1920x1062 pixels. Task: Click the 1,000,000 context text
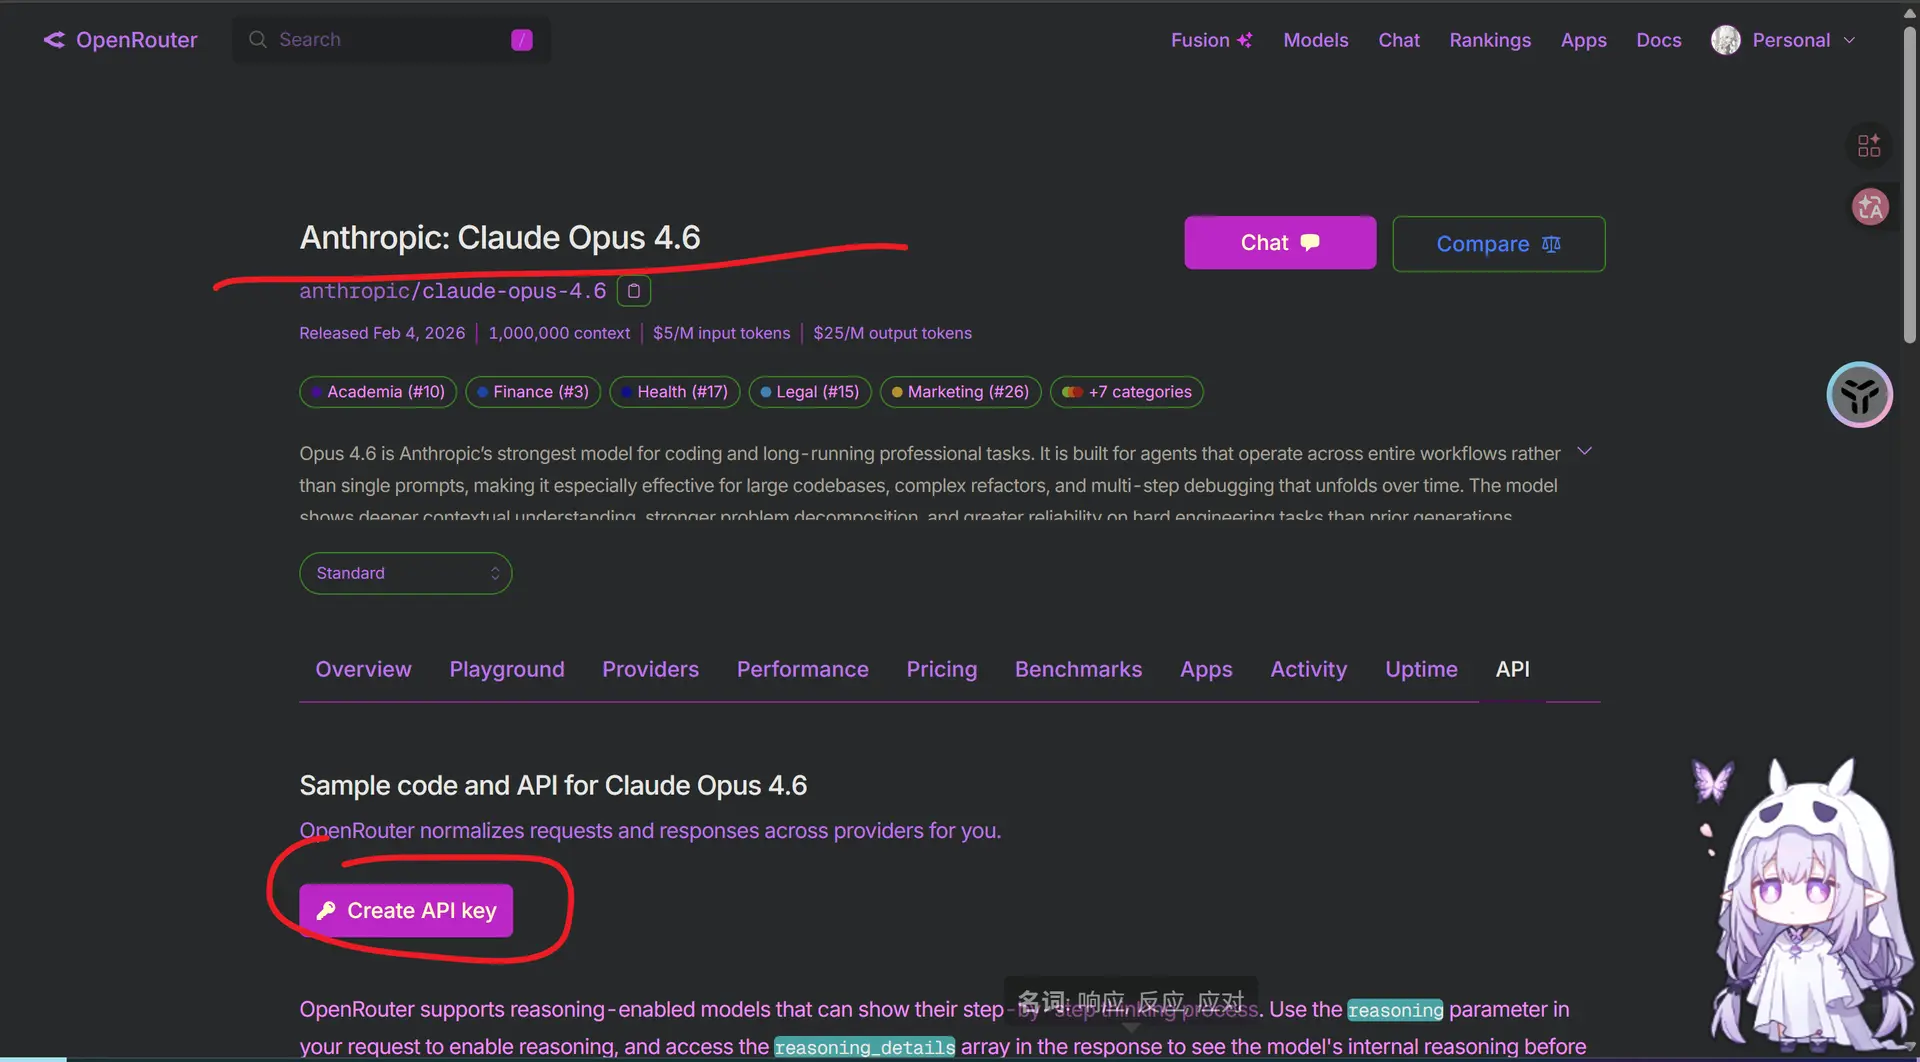tap(559, 333)
